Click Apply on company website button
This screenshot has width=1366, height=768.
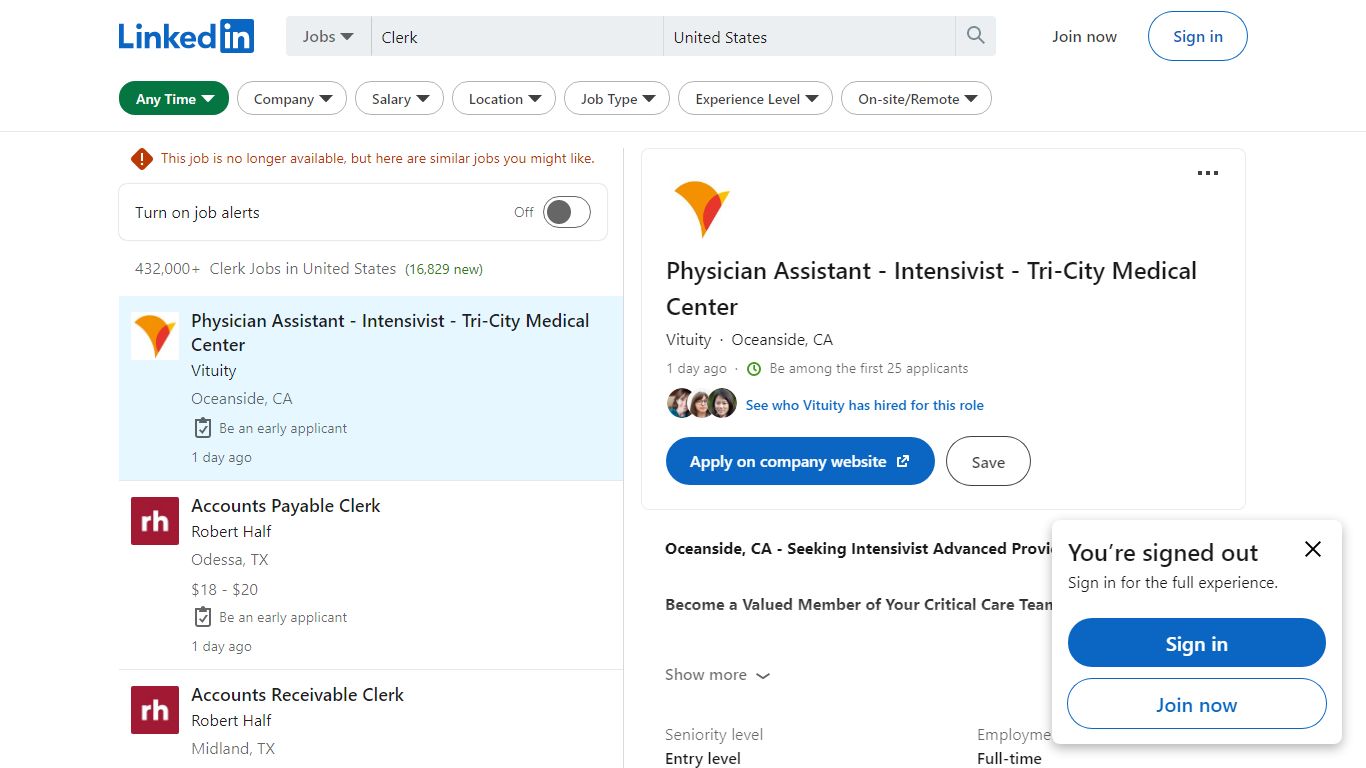click(x=800, y=462)
